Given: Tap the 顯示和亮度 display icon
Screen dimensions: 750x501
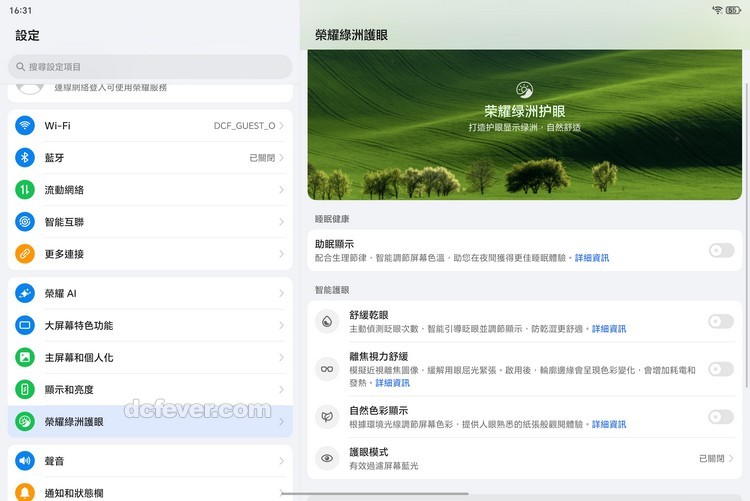Looking at the screenshot, I should tap(25, 390).
